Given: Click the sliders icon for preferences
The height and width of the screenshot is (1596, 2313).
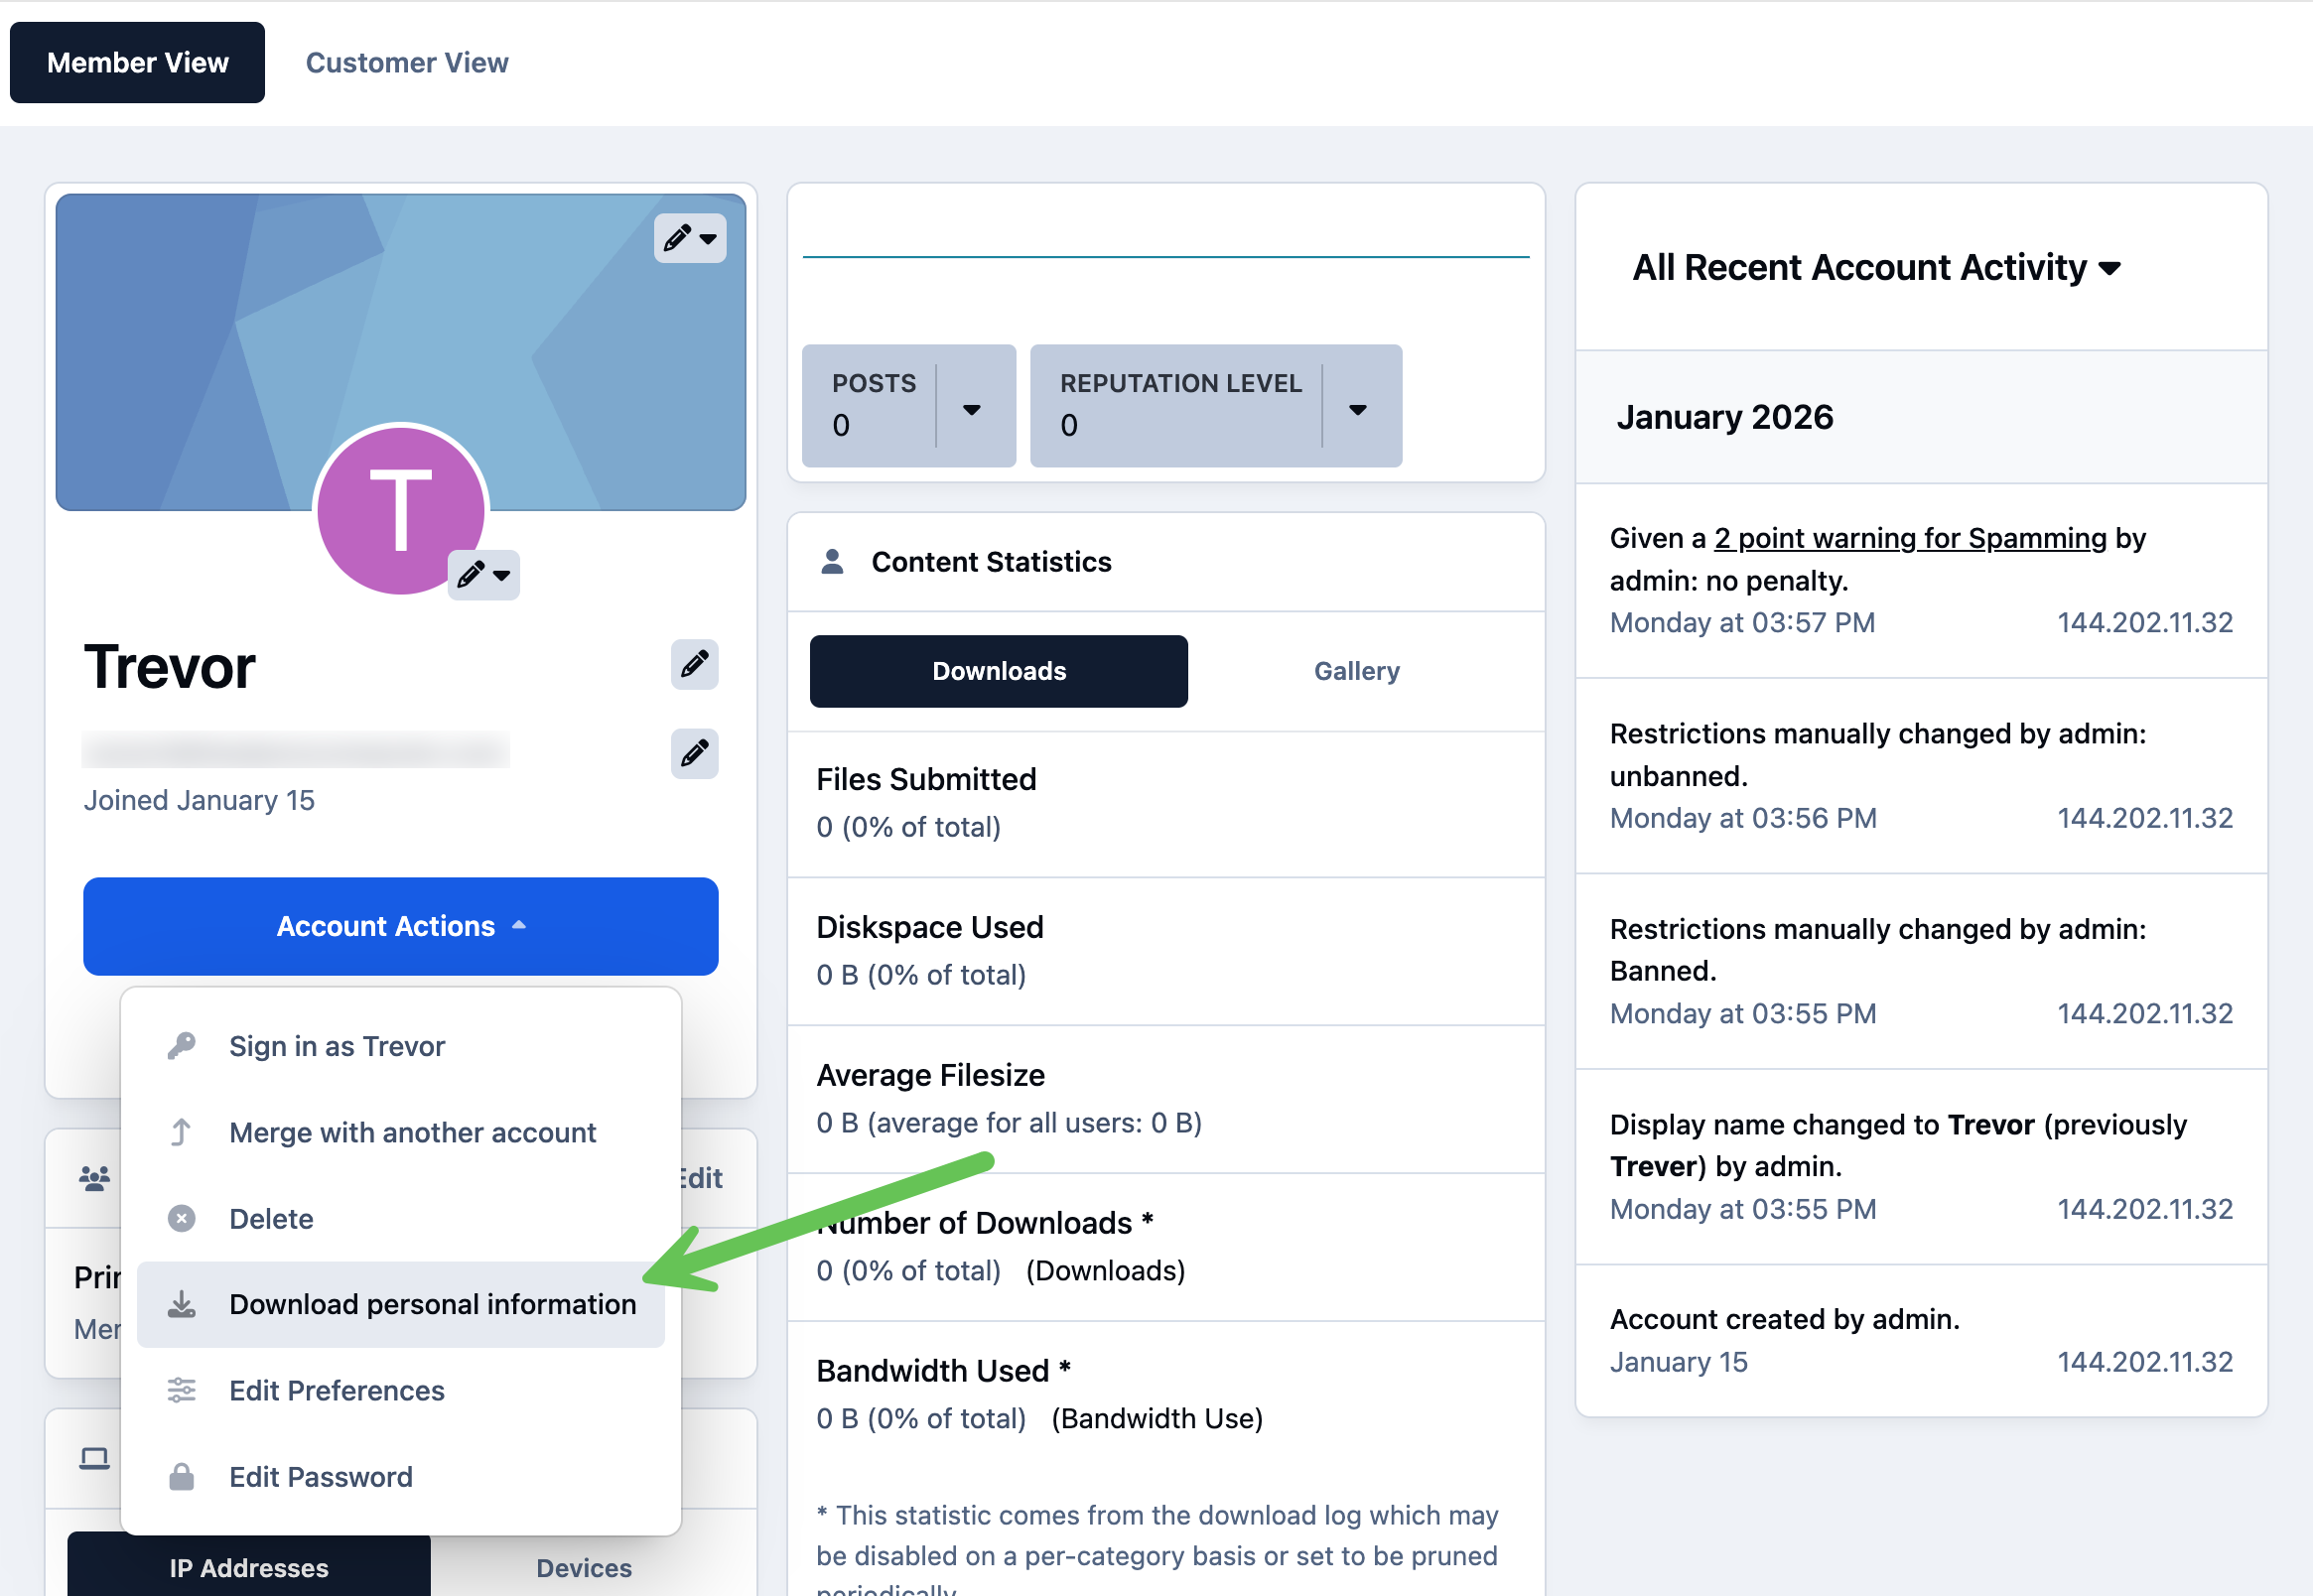Looking at the screenshot, I should [x=181, y=1390].
